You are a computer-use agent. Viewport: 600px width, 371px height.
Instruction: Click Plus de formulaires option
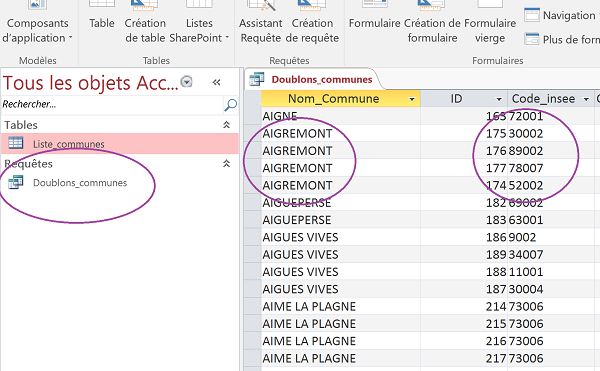click(561, 39)
